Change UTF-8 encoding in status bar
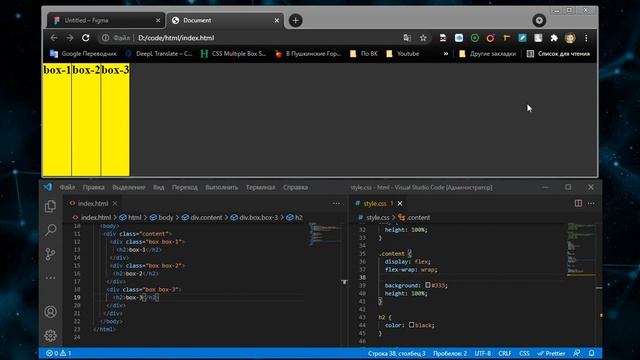The height and width of the screenshot is (360, 640). coord(482,353)
